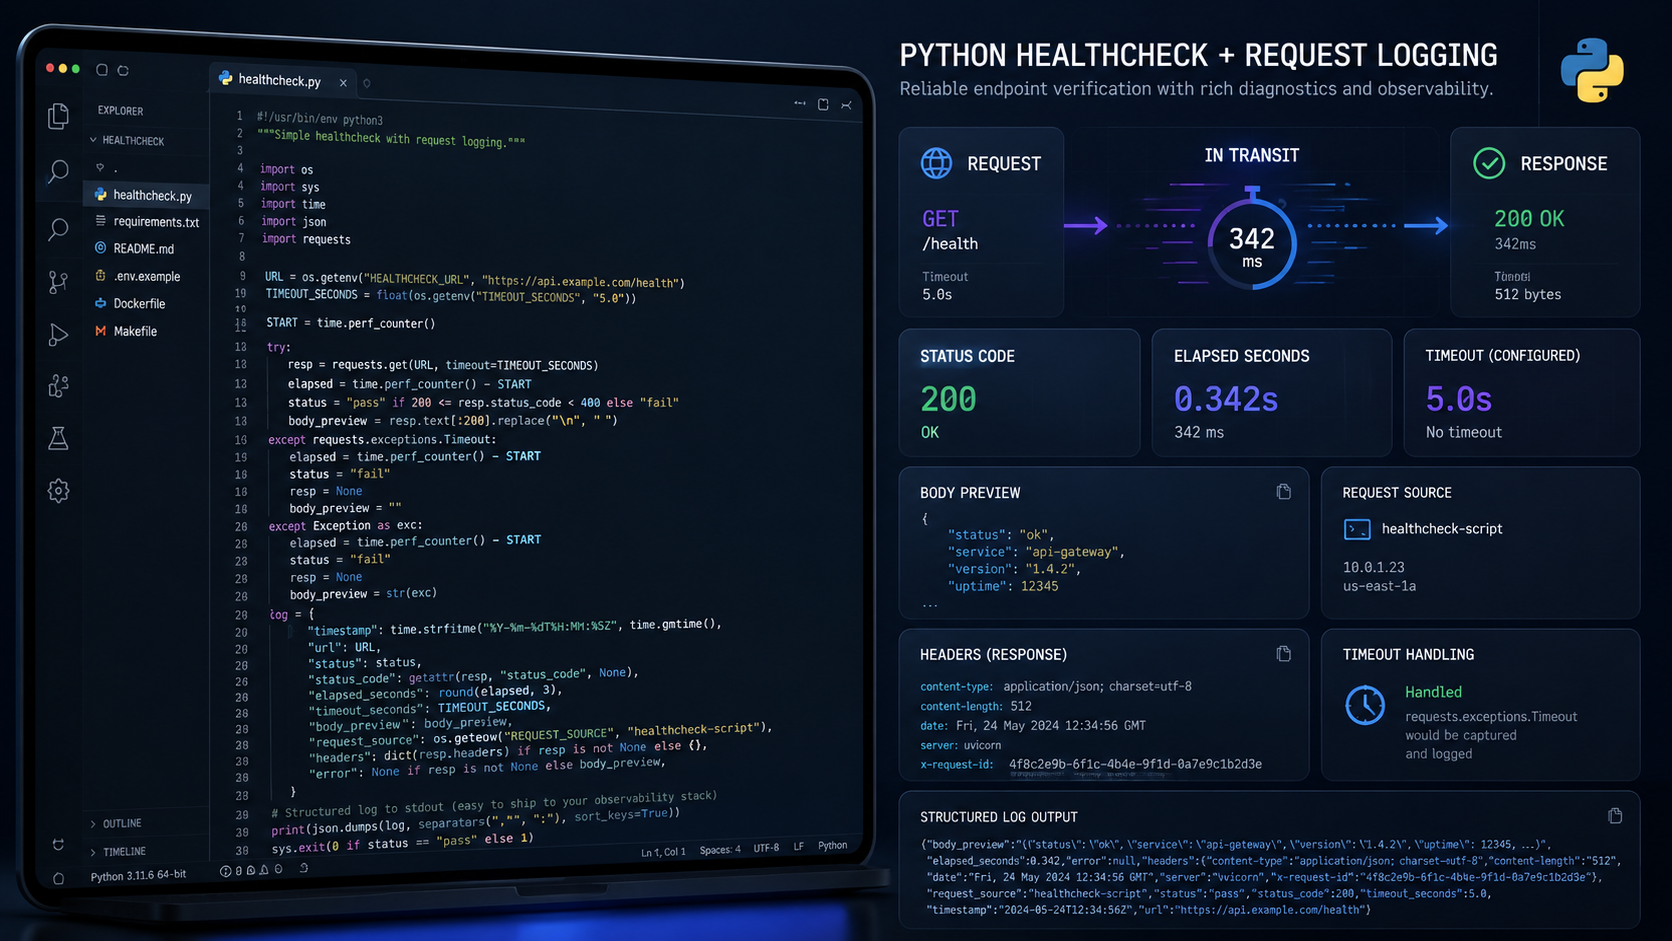Open the Source Control branch icon
1672x941 pixels.
click(58, 282)
